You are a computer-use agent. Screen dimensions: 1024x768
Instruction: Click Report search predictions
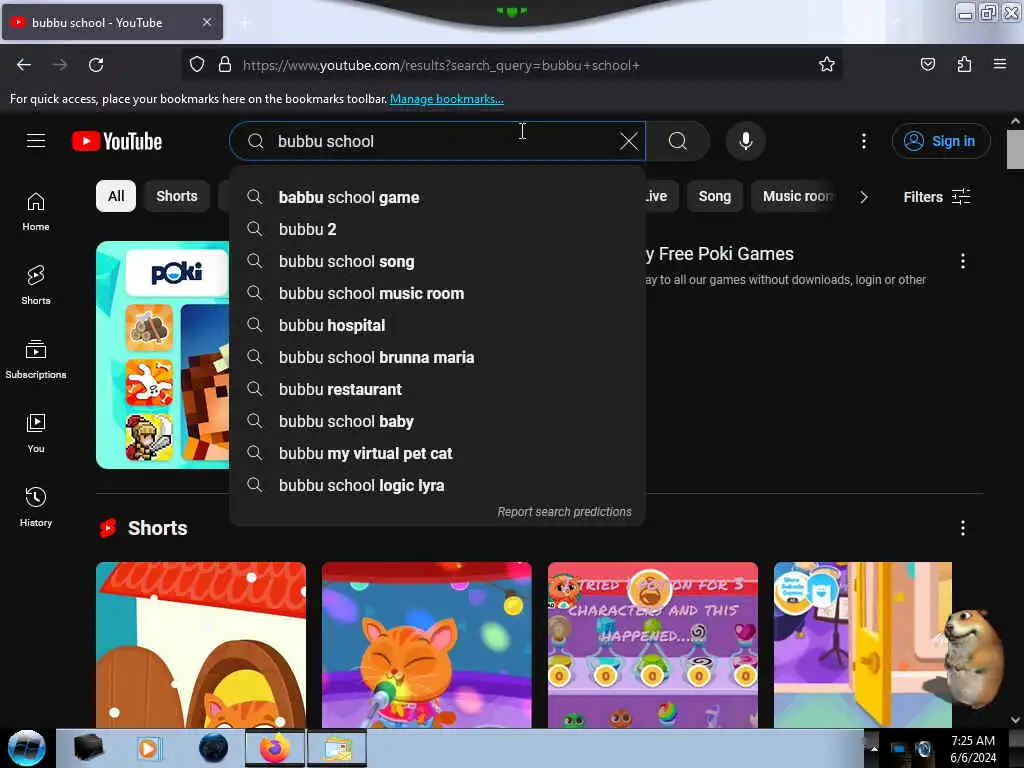coord(564,512)
